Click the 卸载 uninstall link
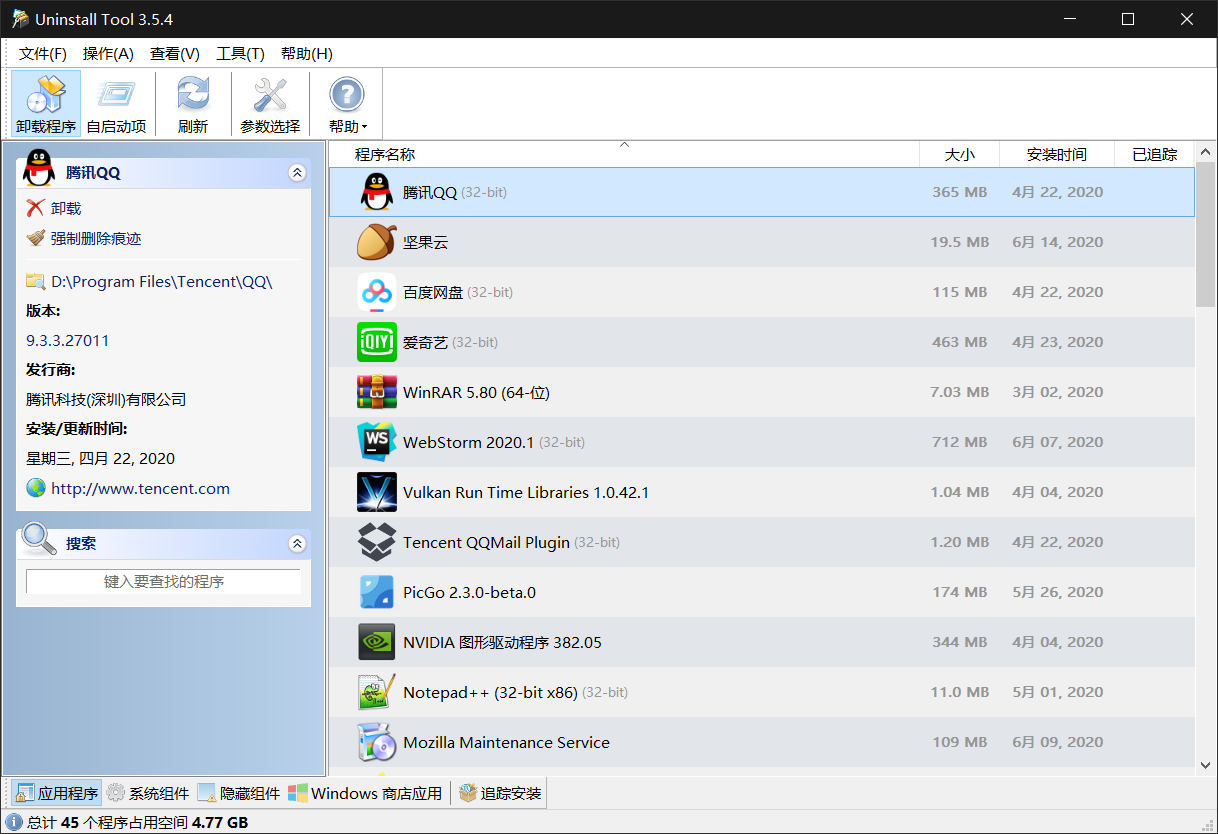 (66, 208)
